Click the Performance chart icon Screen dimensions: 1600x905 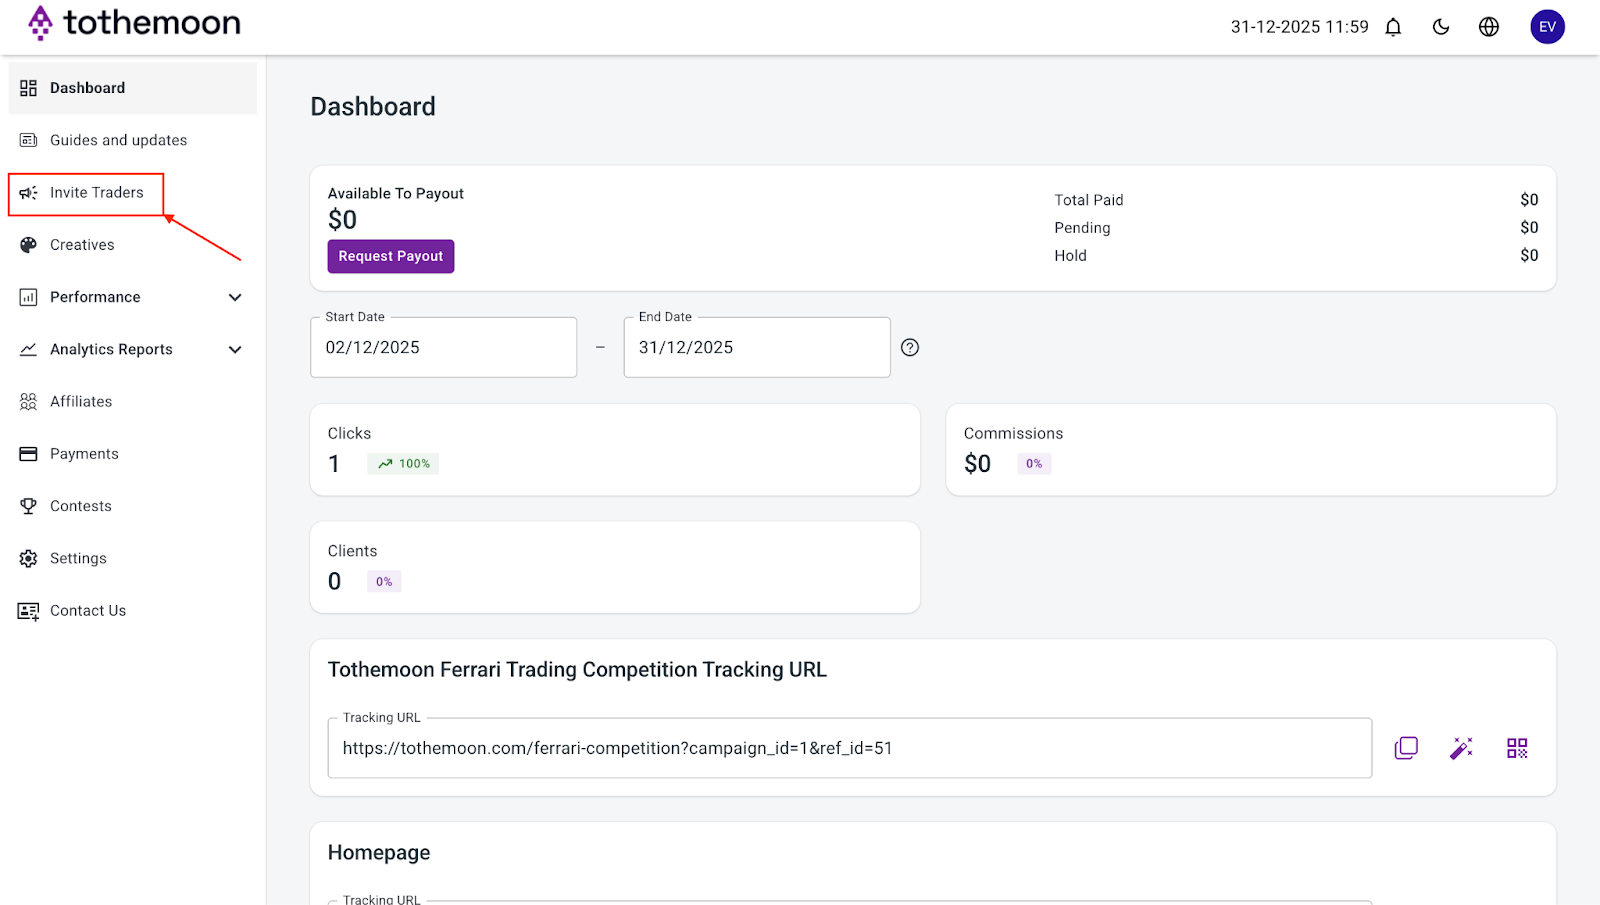click(x=28, y=297)
